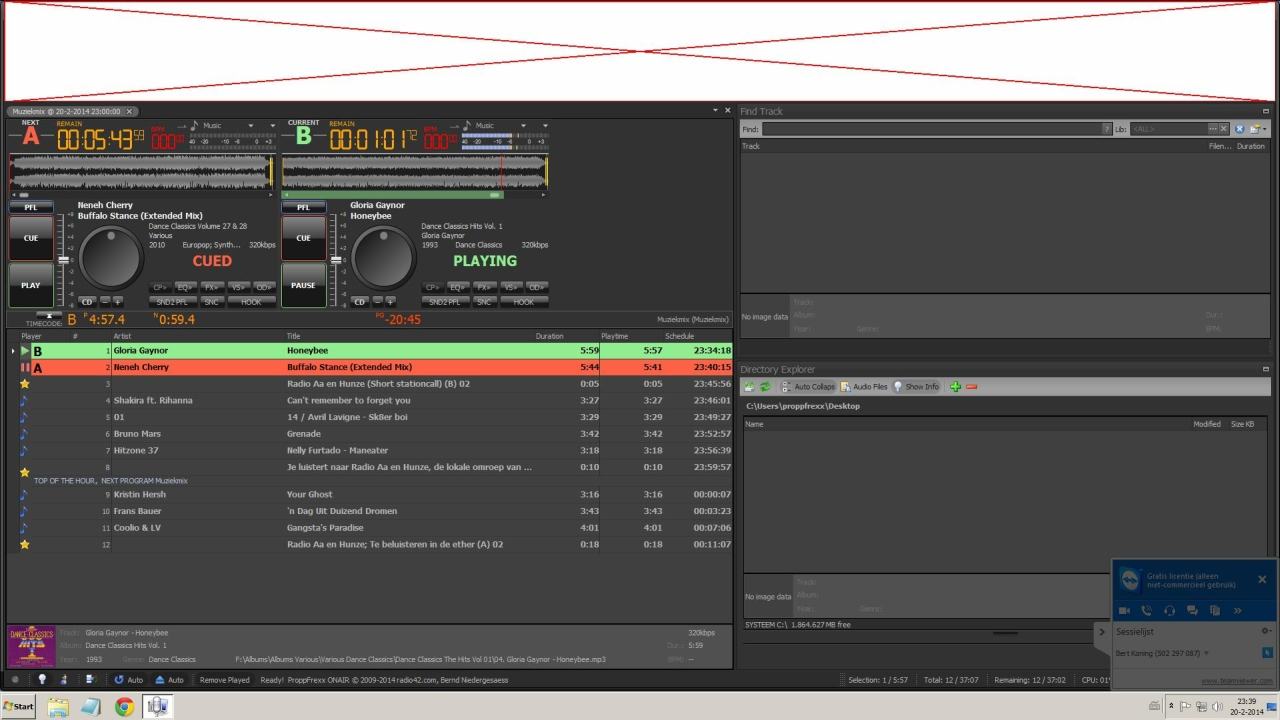Click the lightbulb icon in the status bar

click(x=42, y=679)
